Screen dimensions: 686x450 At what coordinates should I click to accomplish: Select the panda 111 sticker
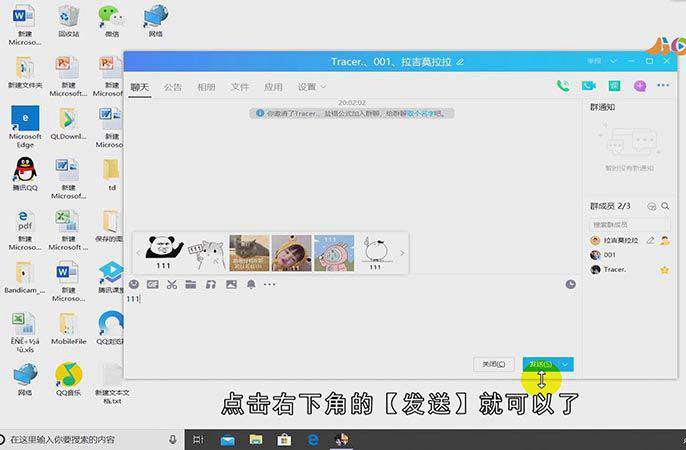[164, 253]
